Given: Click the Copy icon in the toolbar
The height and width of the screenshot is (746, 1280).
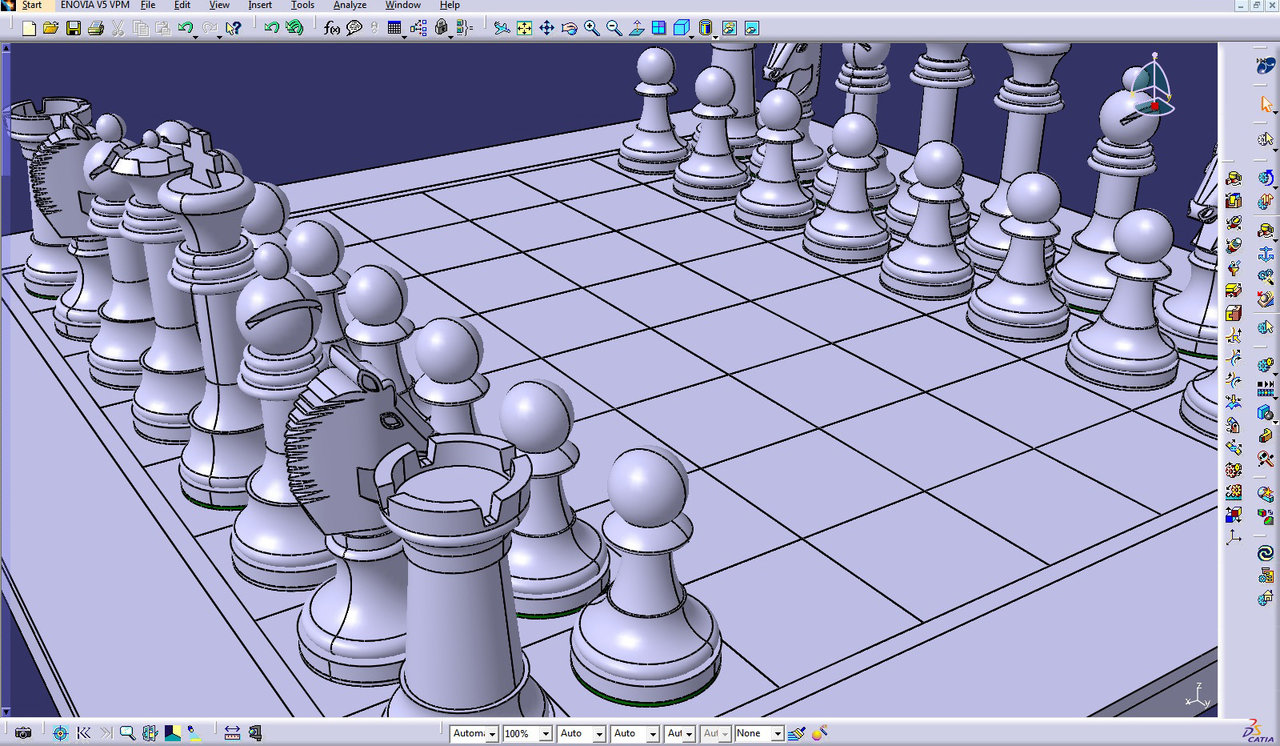Looking at the screenshot, I should (140, 28).
